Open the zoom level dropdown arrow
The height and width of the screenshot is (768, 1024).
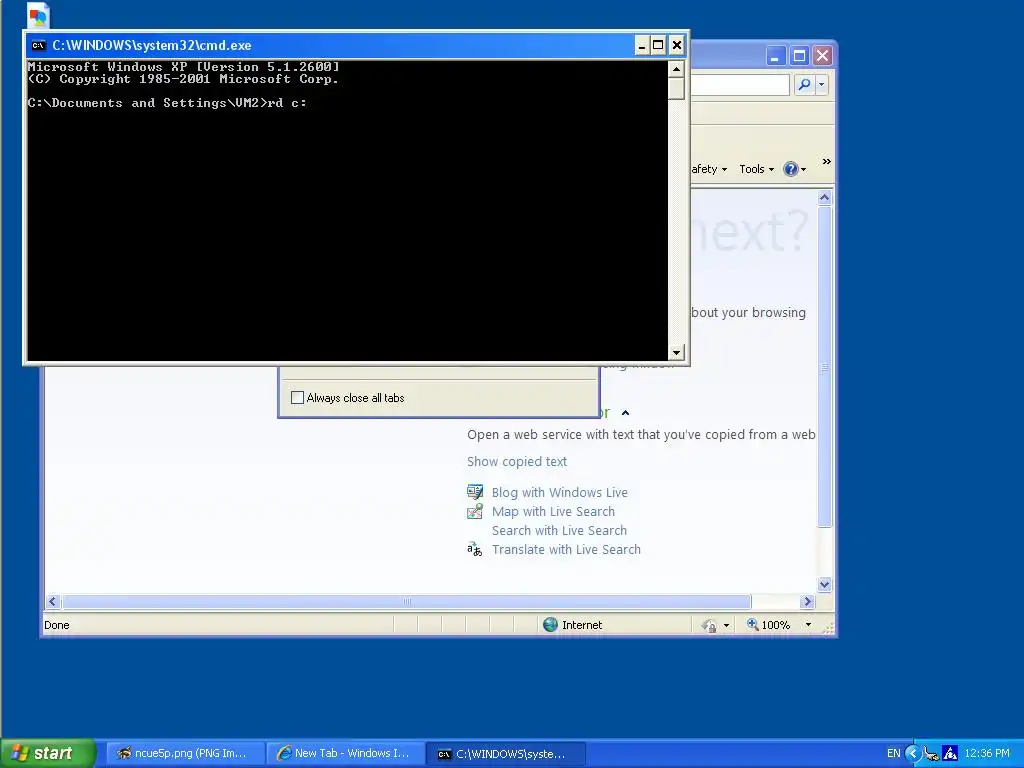coord(808,625)
